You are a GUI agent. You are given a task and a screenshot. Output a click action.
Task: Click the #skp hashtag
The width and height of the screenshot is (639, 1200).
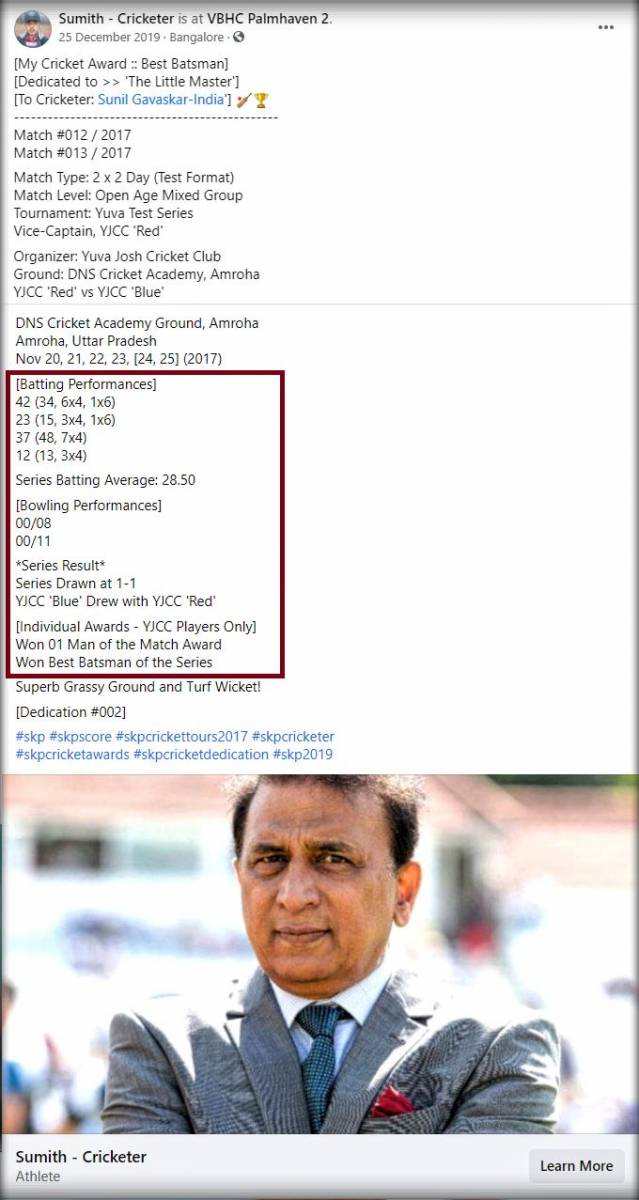(30, 737)
